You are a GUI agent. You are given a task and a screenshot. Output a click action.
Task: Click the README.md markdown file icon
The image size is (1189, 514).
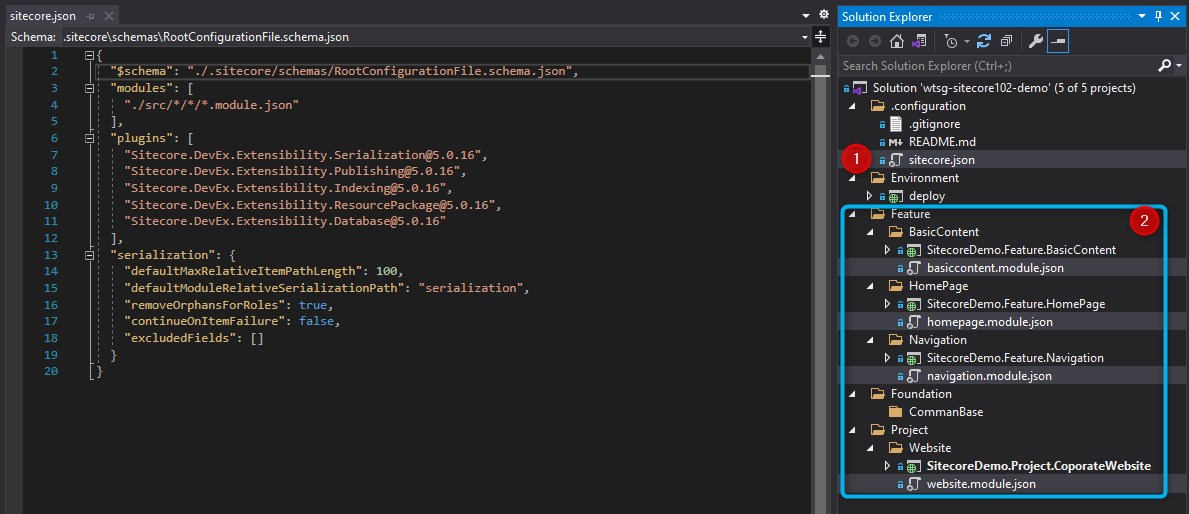coord(896,142)
